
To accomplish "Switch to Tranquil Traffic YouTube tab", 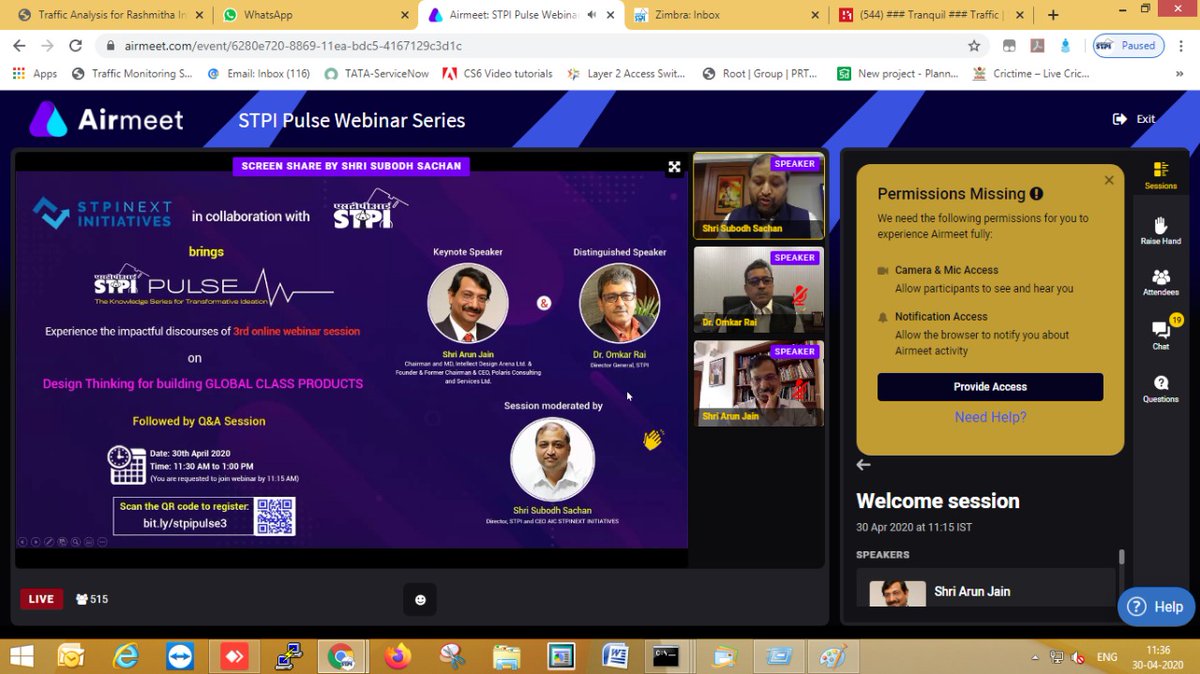I will pyautogui.click(x=930, y=15).
